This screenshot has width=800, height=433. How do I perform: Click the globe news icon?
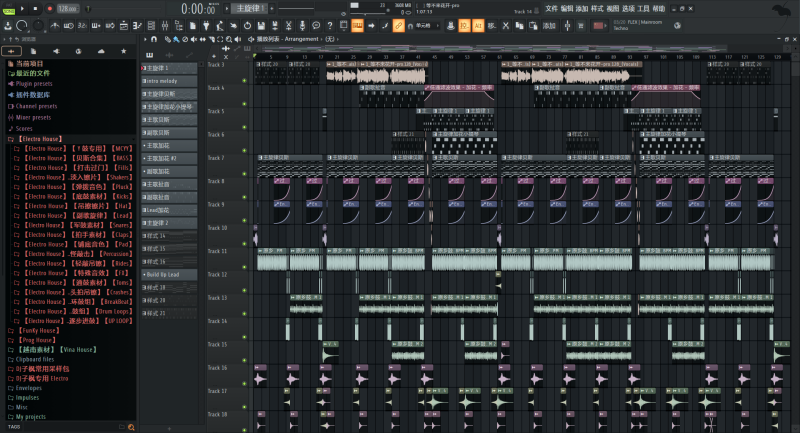678,26
